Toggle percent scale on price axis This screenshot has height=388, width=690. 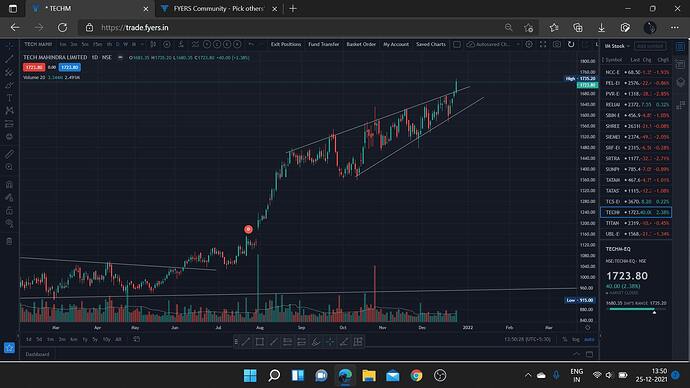pos(565,340)
